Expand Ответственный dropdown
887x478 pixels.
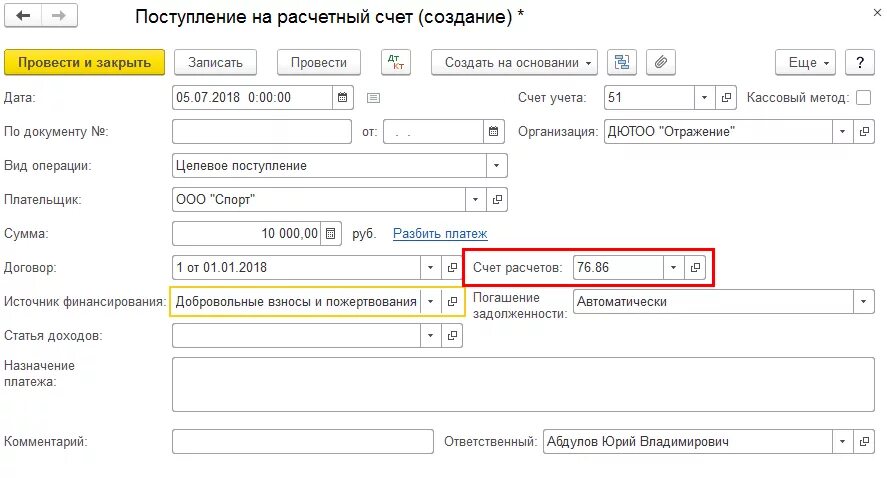[842, 441]
